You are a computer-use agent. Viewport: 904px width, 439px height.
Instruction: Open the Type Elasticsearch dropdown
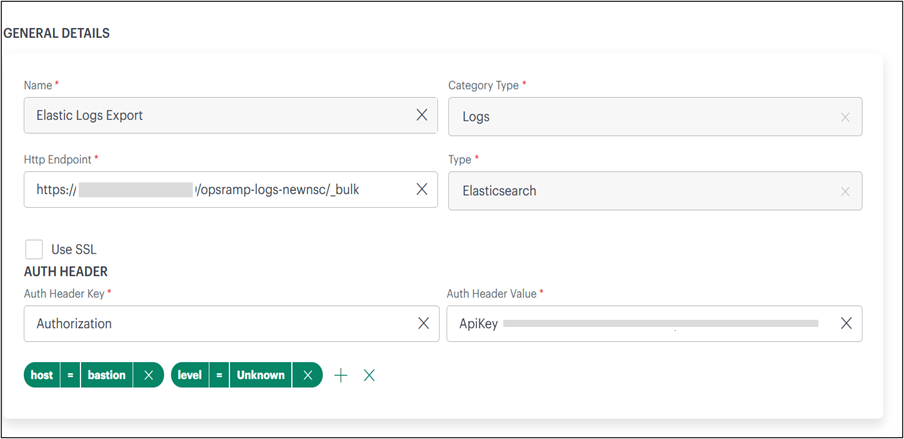point(640,190)
